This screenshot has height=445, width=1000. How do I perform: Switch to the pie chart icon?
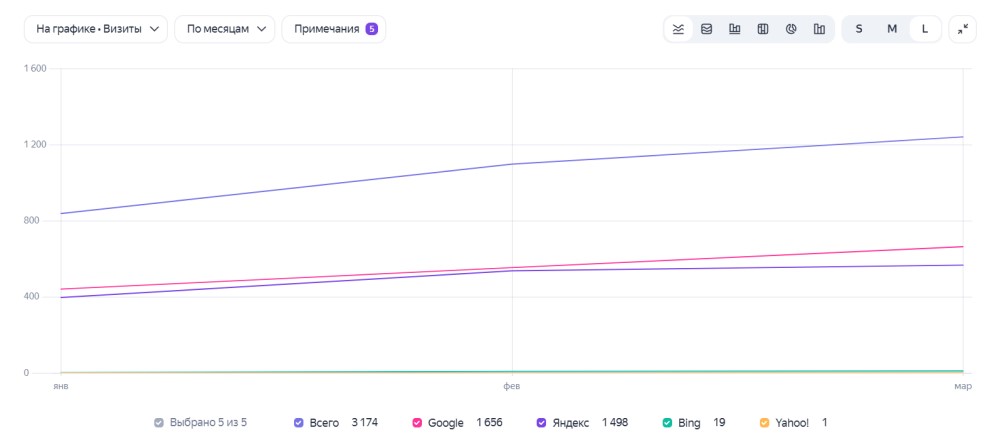[791, 29]
